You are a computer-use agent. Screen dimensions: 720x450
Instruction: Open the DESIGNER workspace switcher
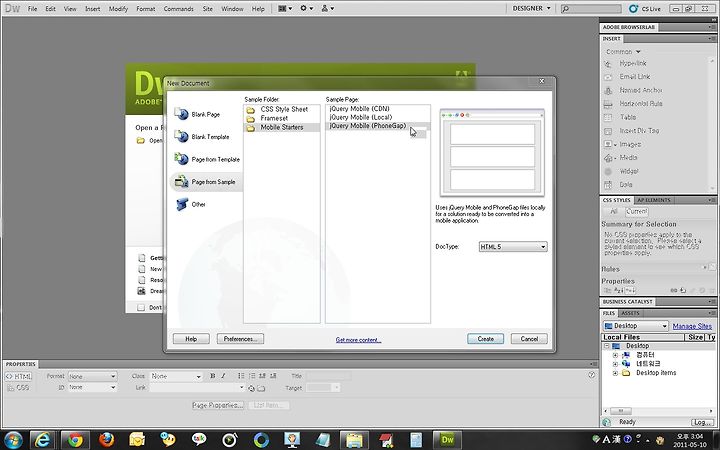pos(531,8)
